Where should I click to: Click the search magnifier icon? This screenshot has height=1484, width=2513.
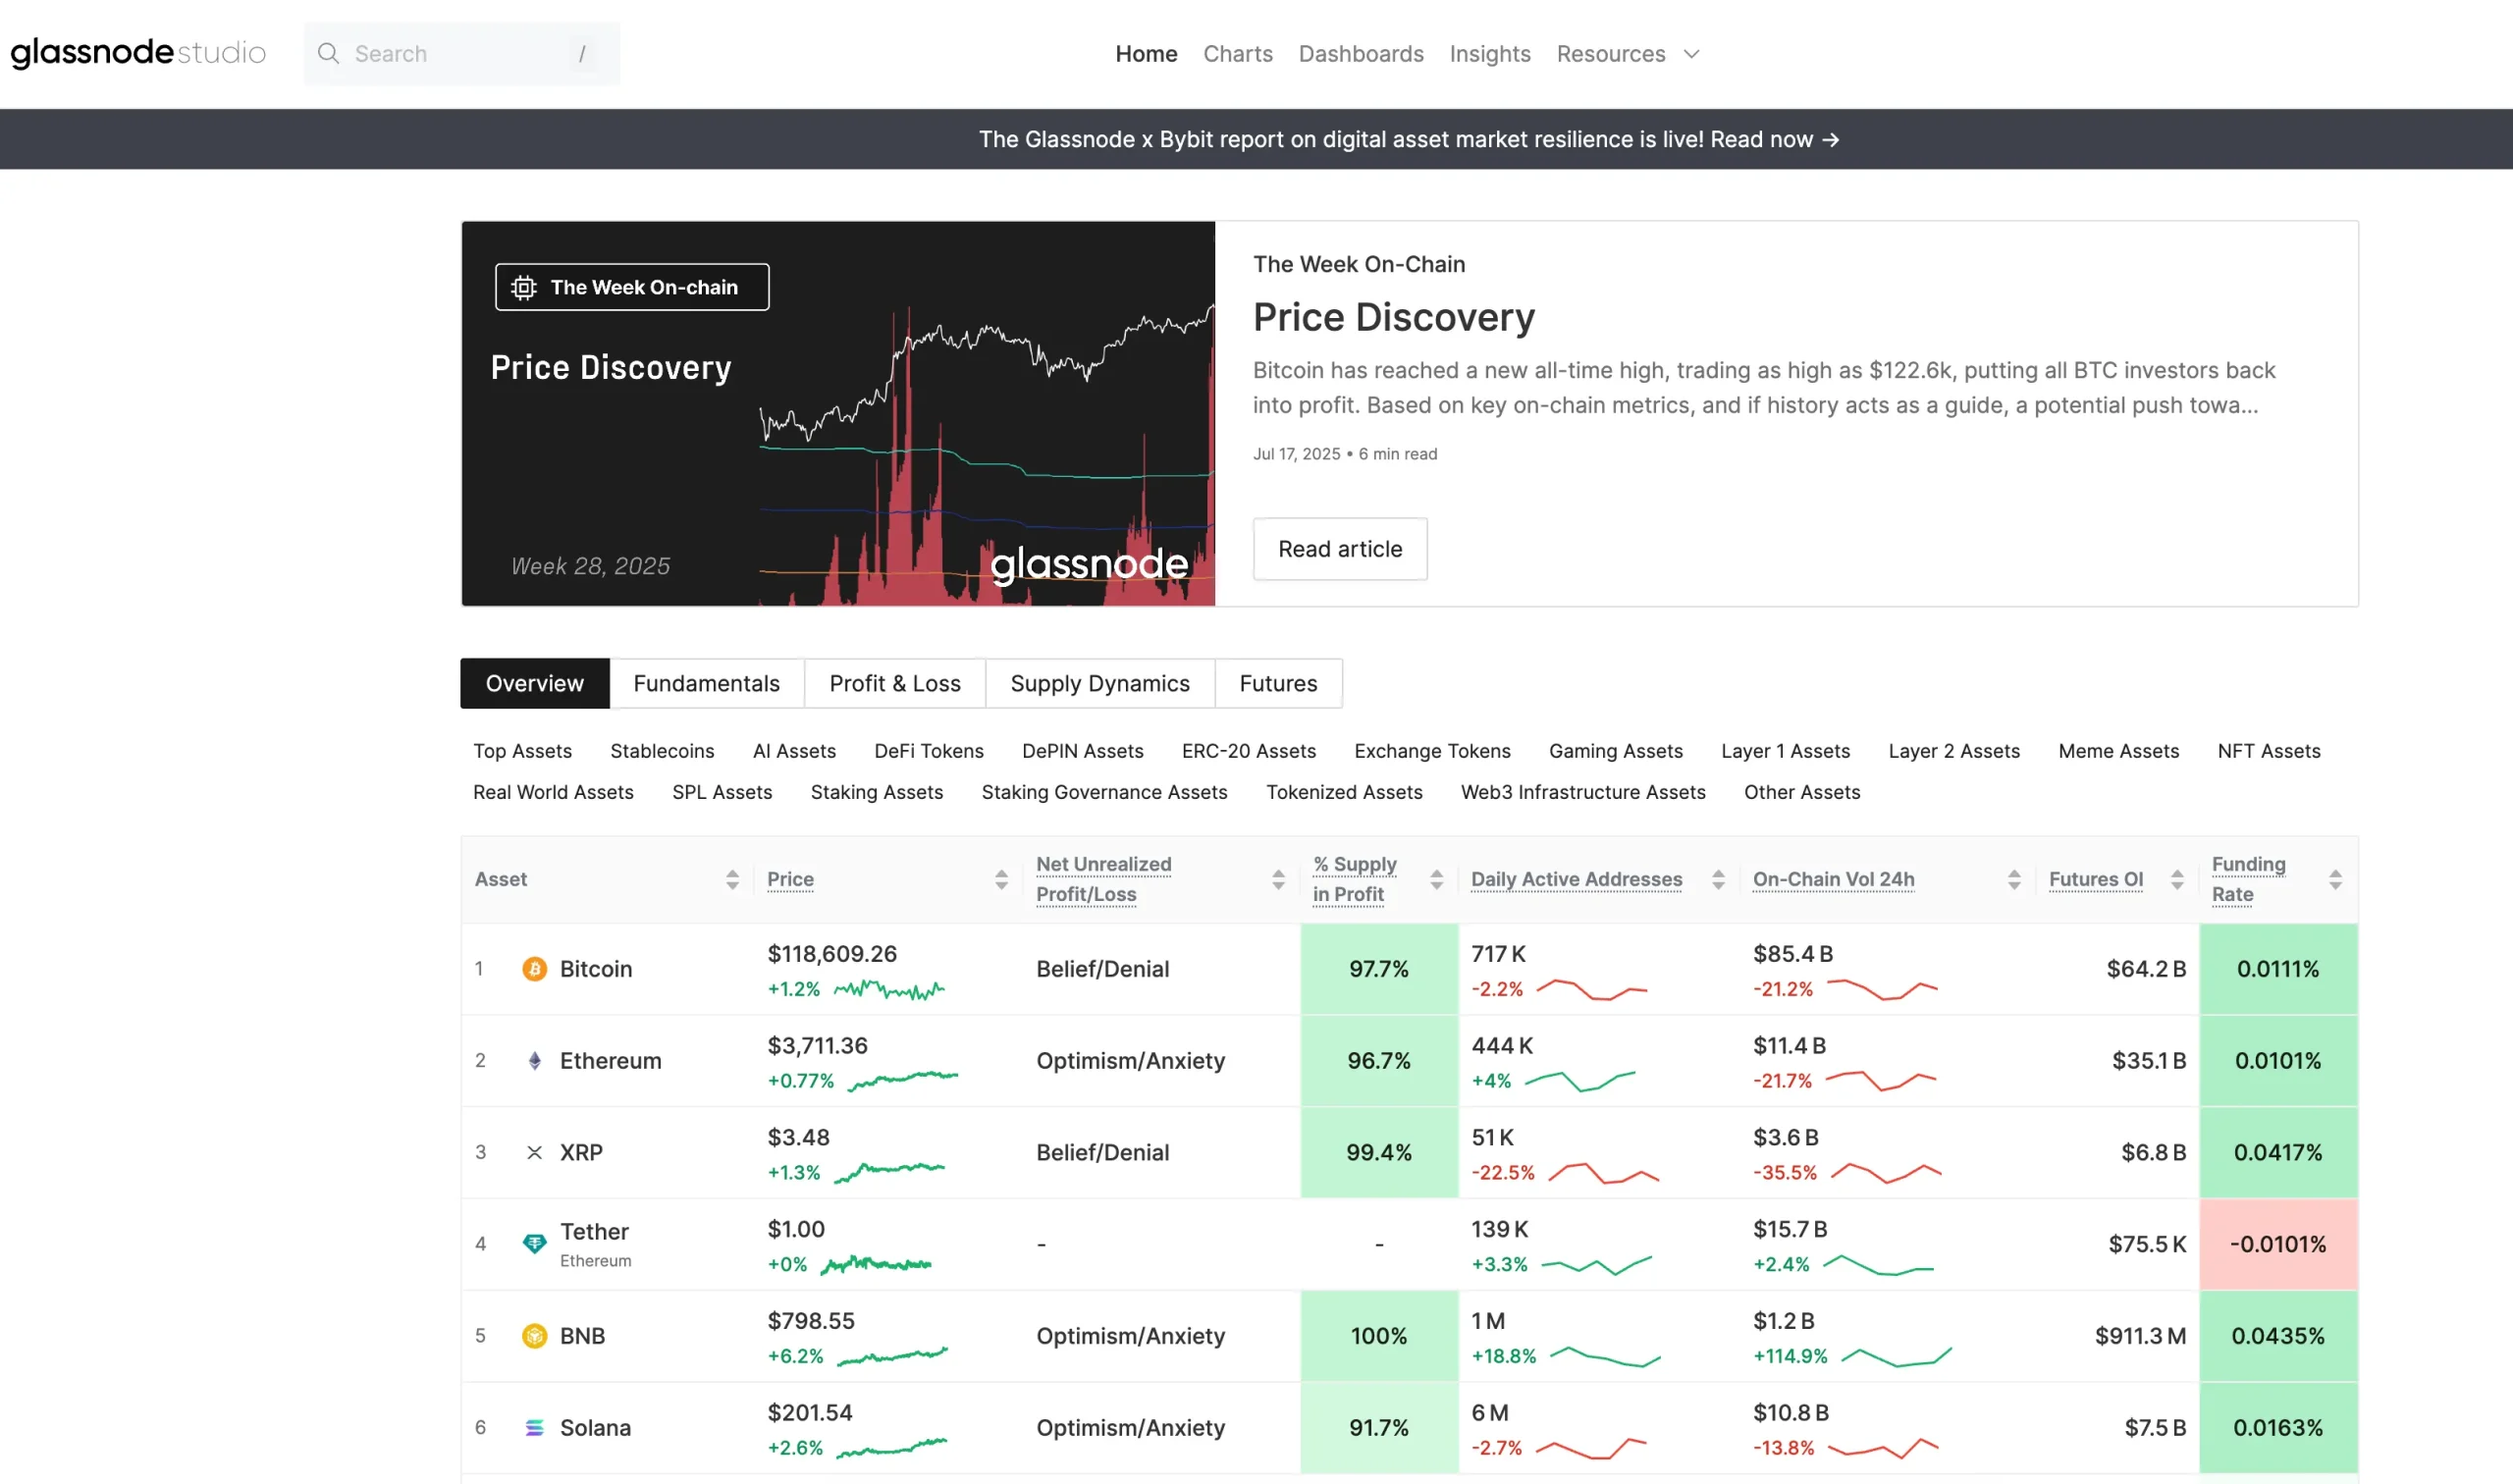(328, 53)
